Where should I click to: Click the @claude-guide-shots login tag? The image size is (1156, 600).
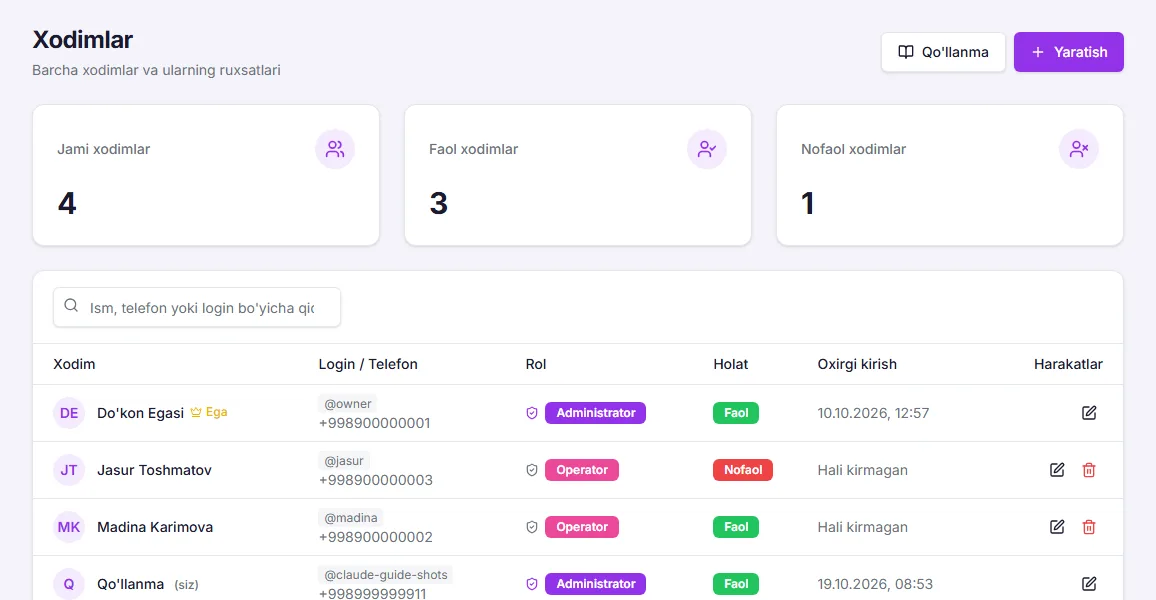click(386, 575)
